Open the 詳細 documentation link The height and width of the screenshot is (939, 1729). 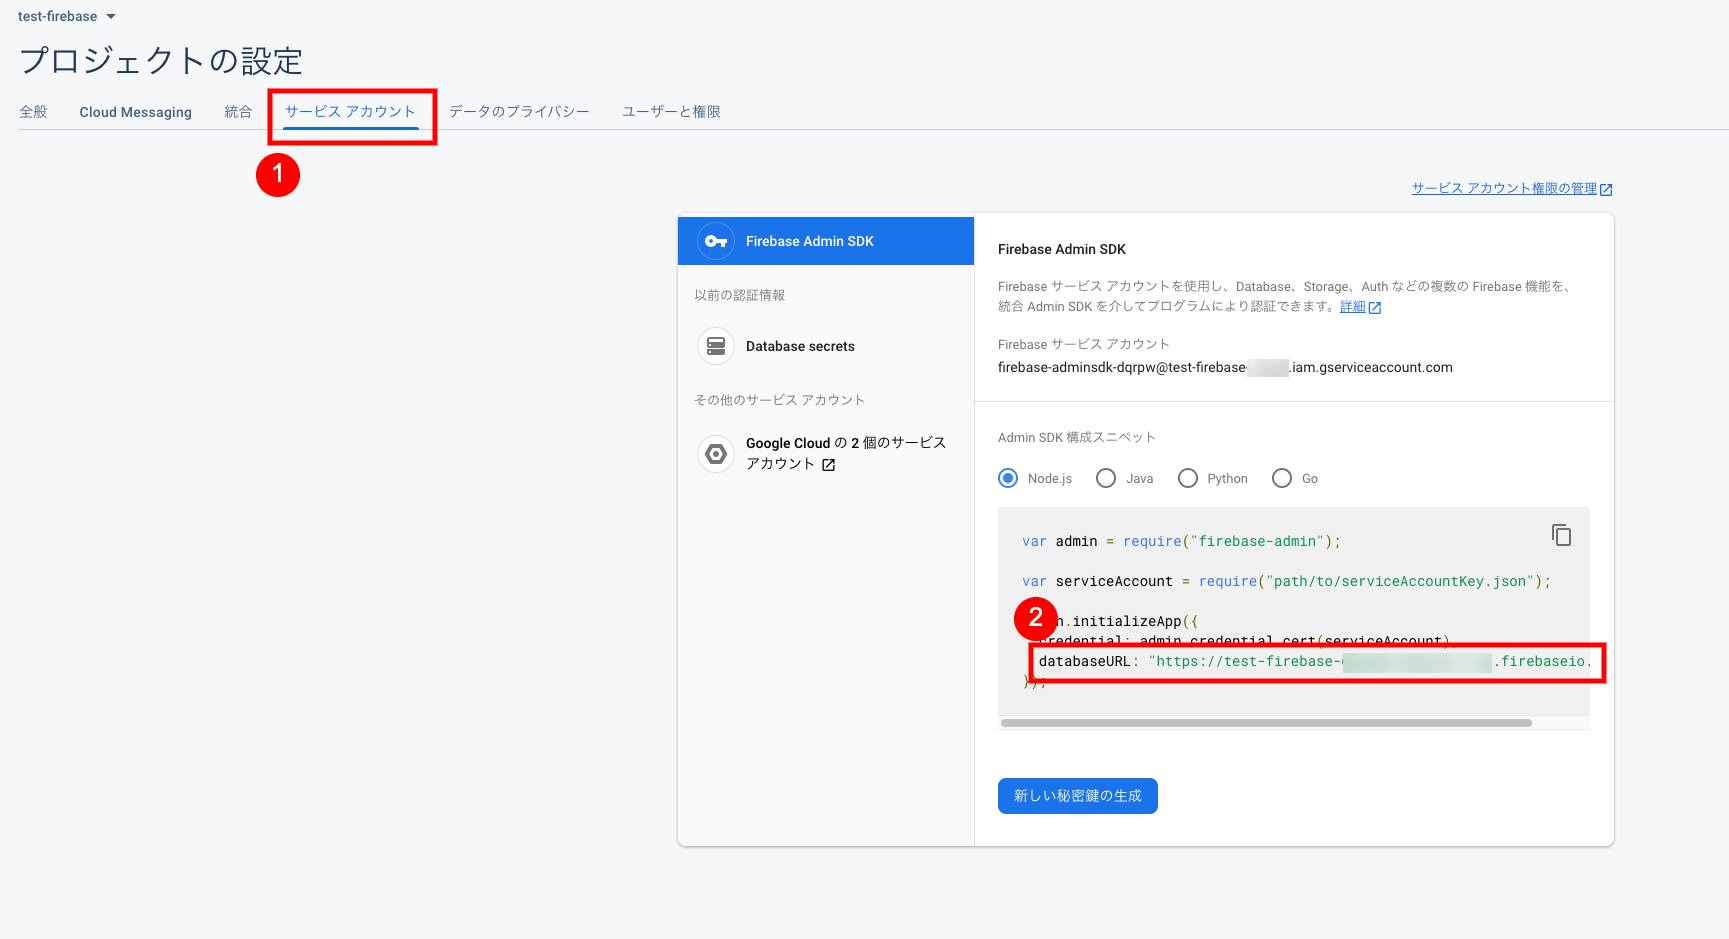coord(1352,307)
